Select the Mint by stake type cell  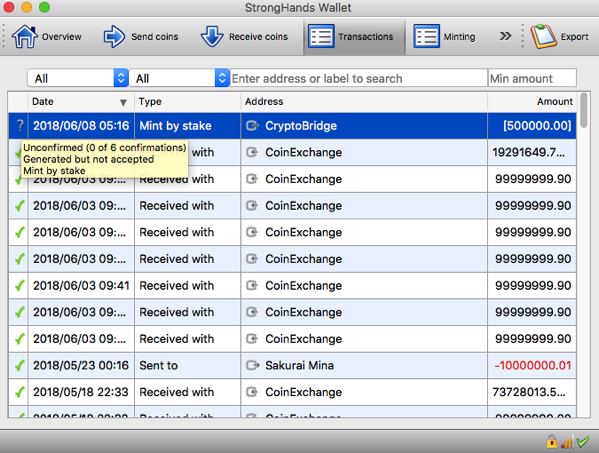(187, 126)
